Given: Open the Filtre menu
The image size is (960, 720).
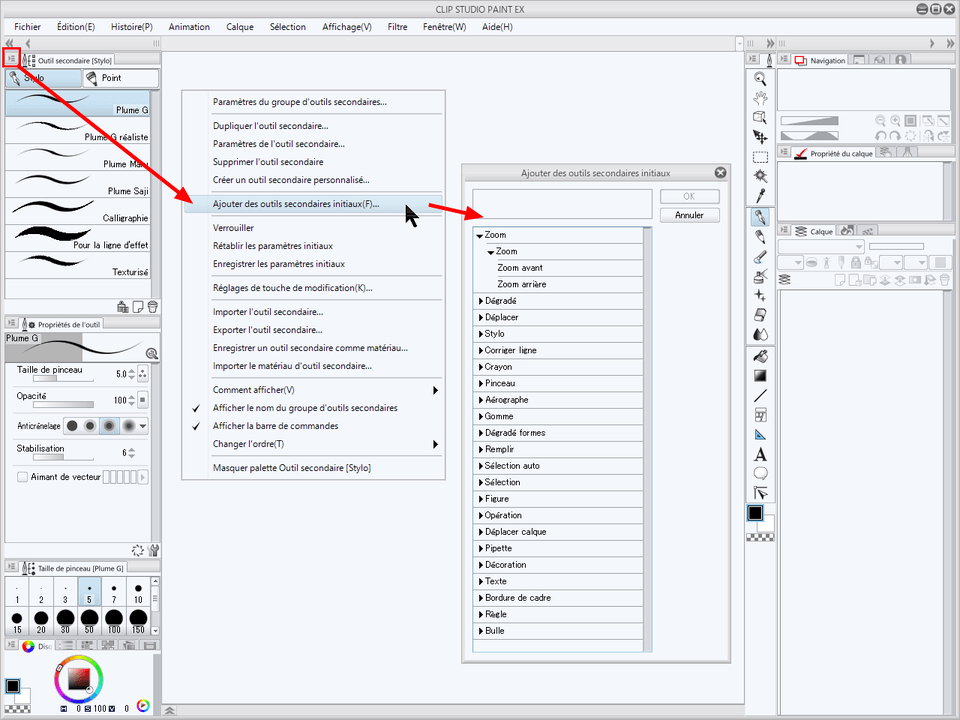Looking at the screenshot, I should [397, 27].
